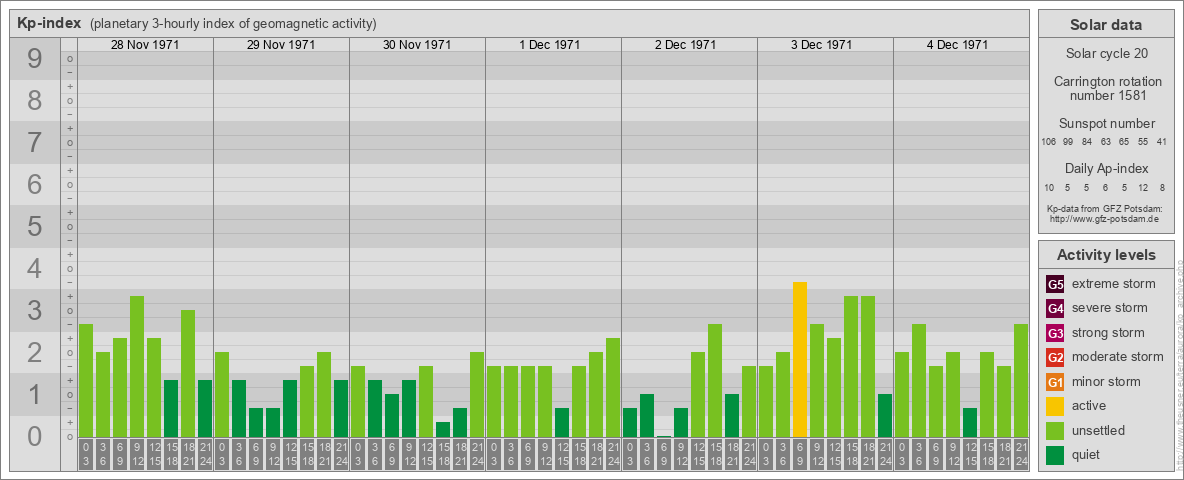Click sunspot value 84
The height and width of the screenshot is (480, 1184).
[1087, 142]
